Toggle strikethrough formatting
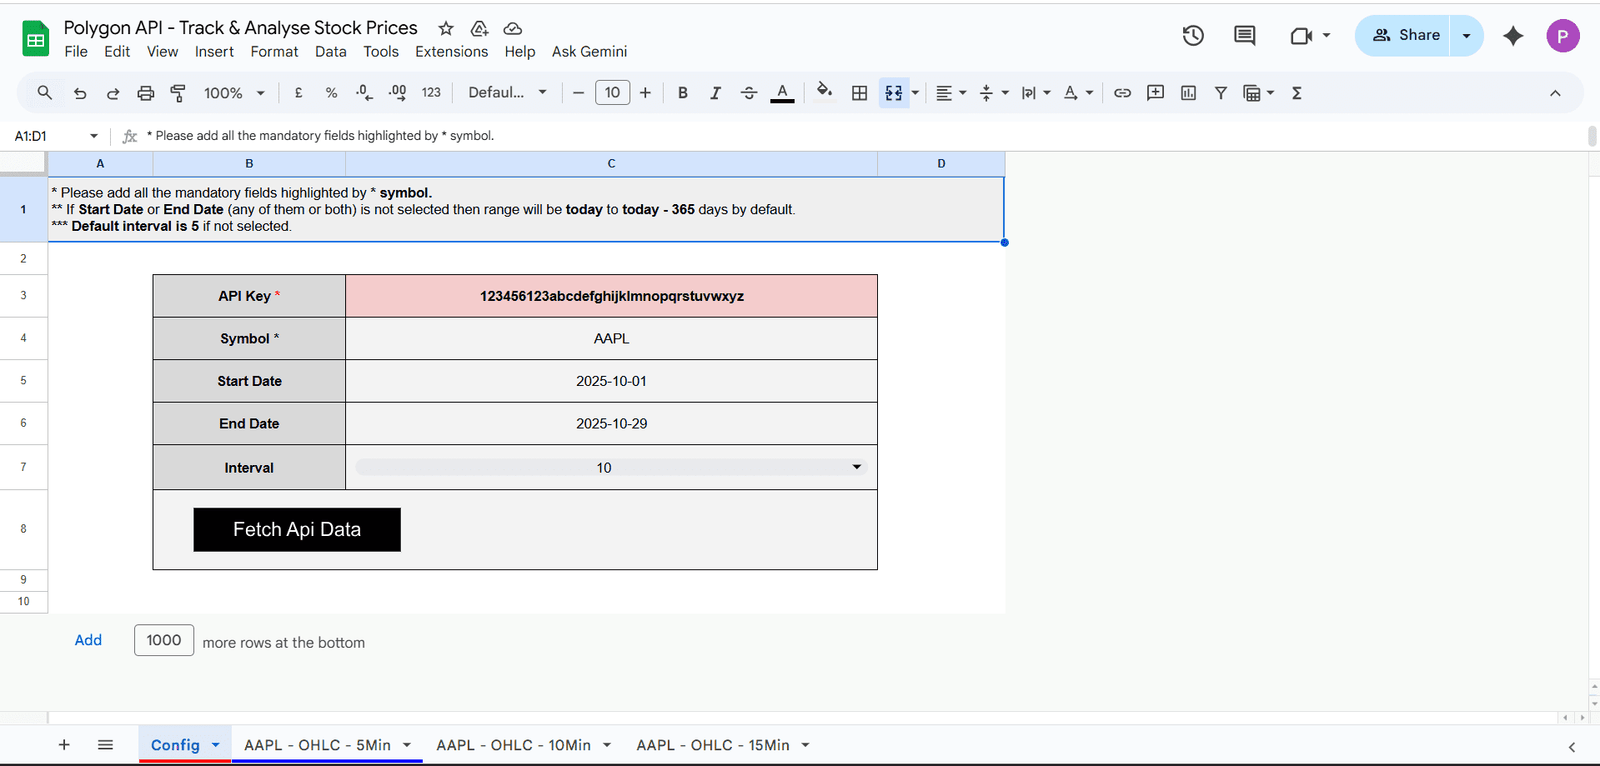This screenshot has width=1600, height=766. pyautogui.click(x=749, y=93)
